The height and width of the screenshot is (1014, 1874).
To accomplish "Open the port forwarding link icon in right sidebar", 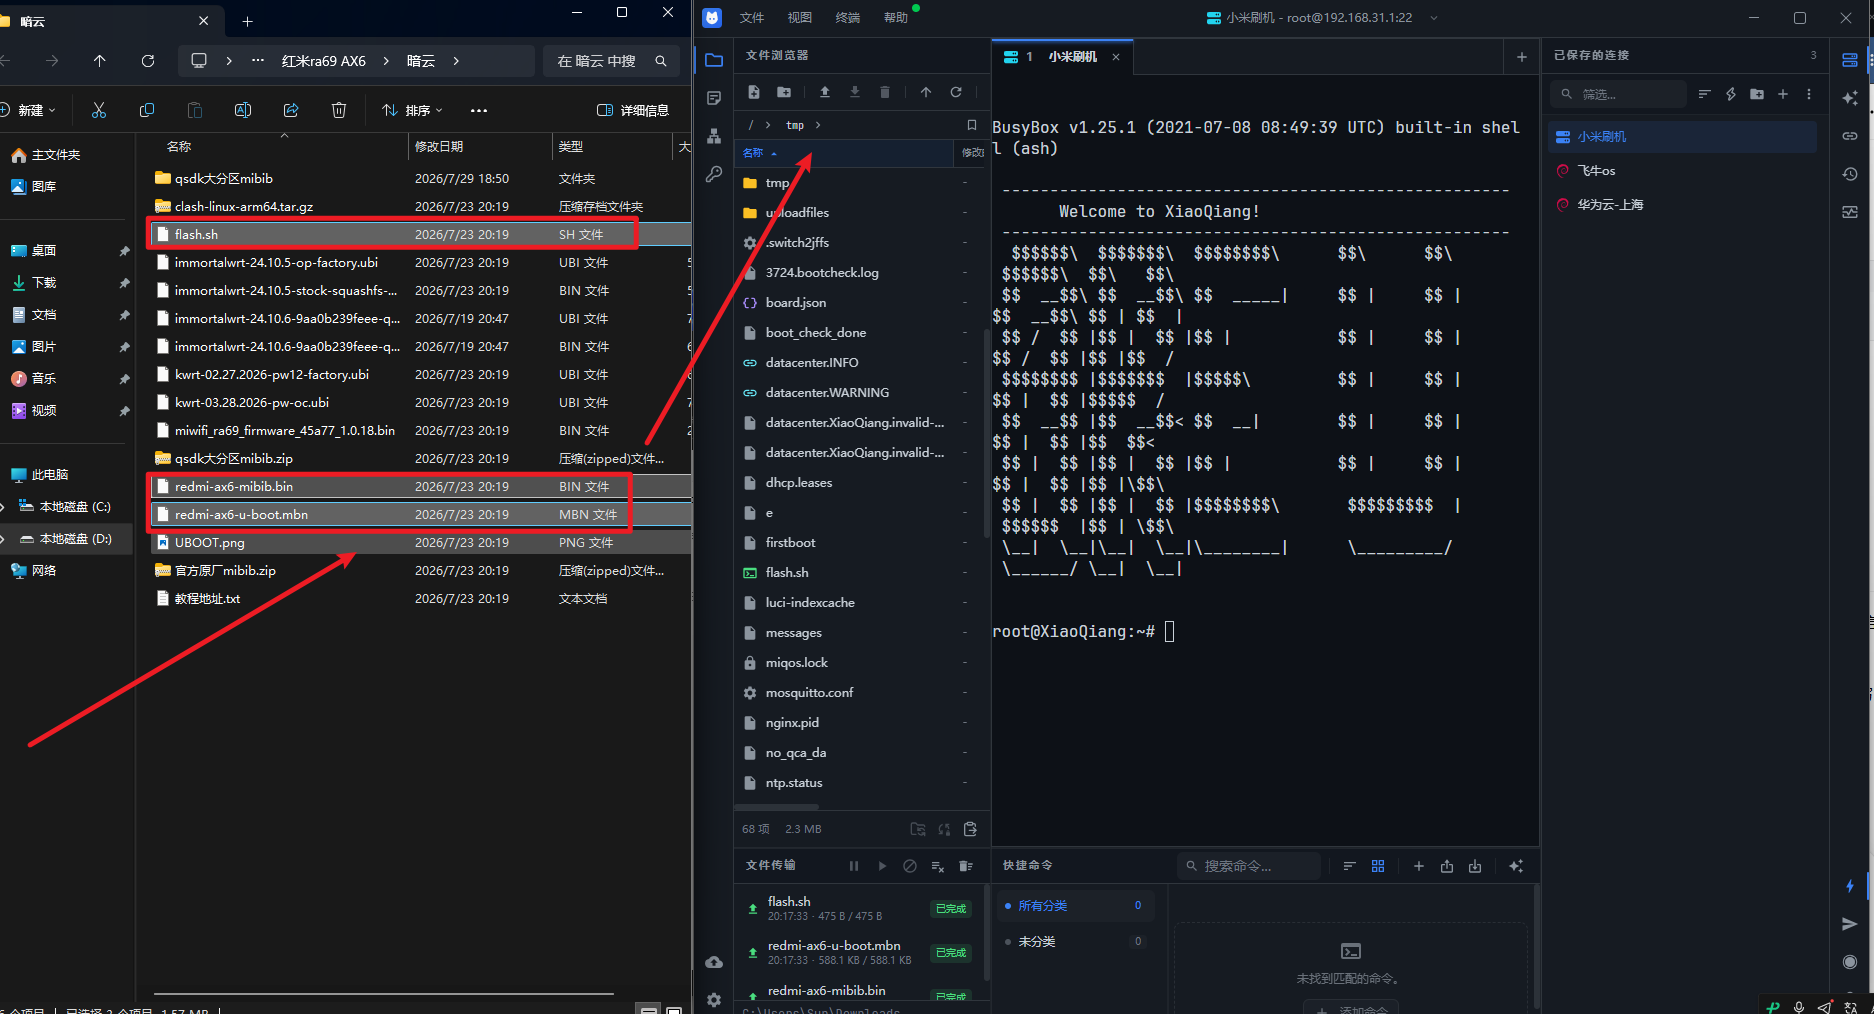I will [1850, 136].
